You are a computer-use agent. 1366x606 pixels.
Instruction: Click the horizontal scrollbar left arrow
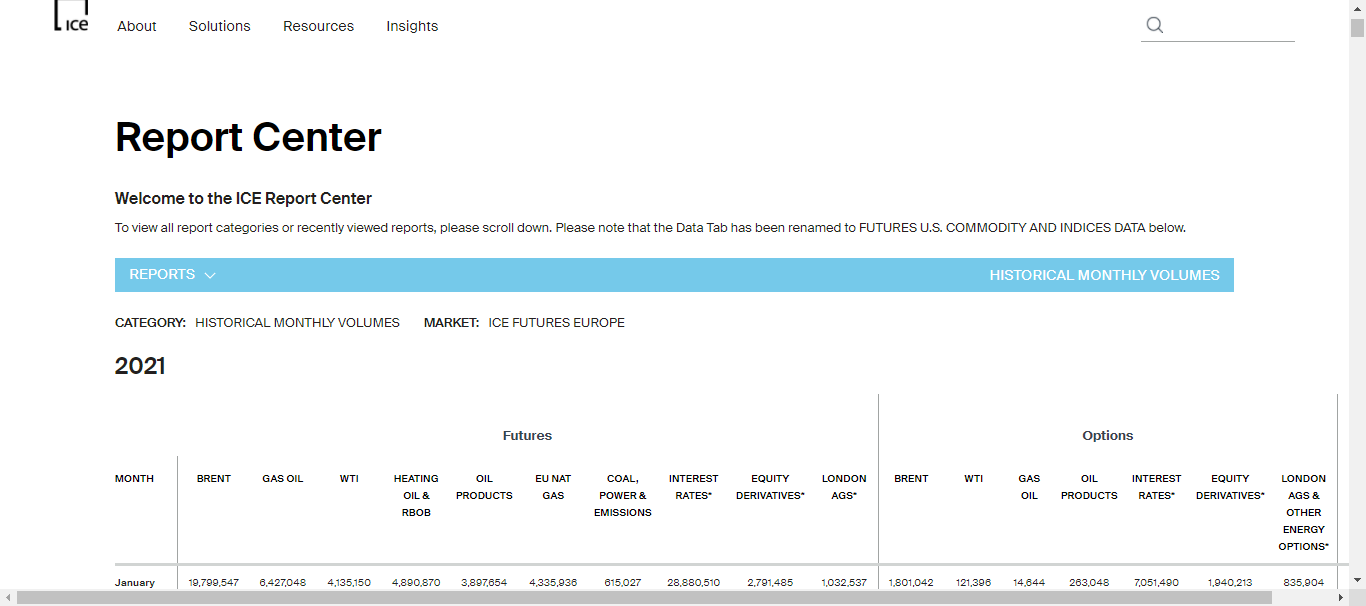click(8, 597)
